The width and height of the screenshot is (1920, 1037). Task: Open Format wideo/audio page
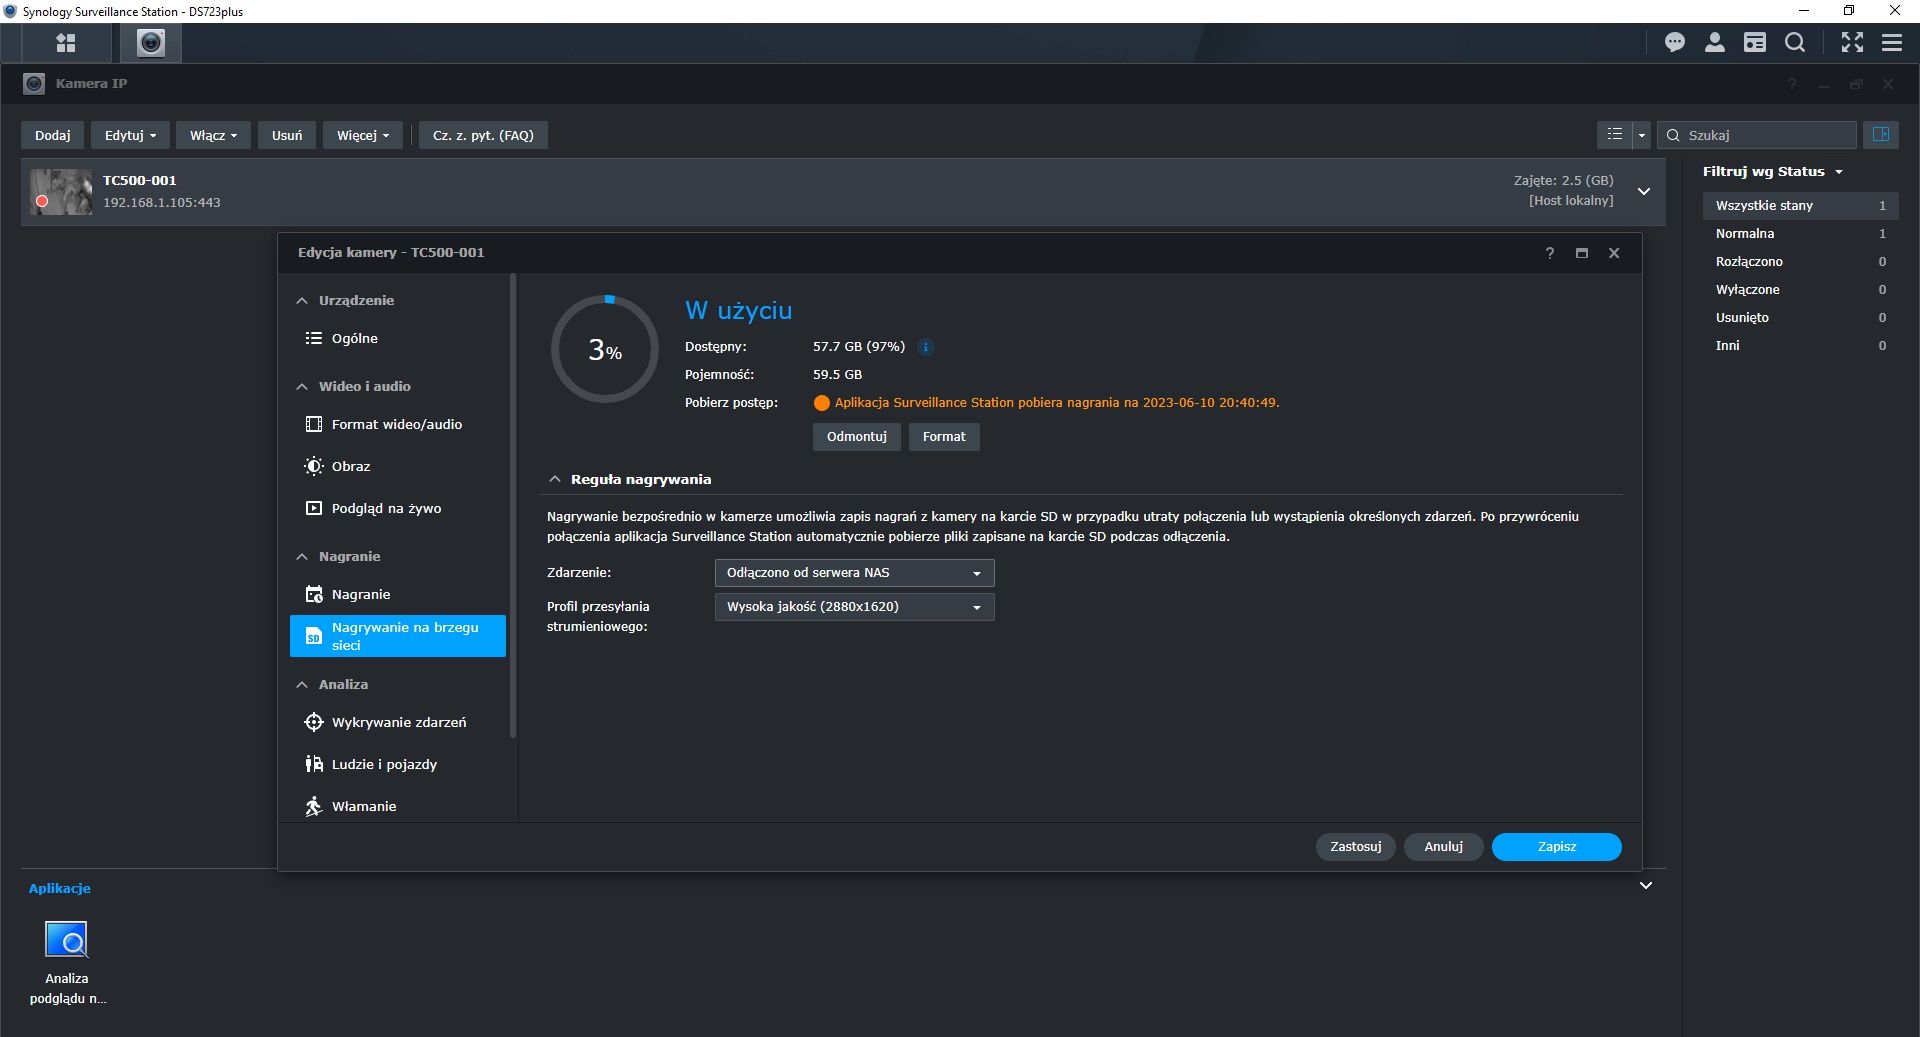coord(398,424)
